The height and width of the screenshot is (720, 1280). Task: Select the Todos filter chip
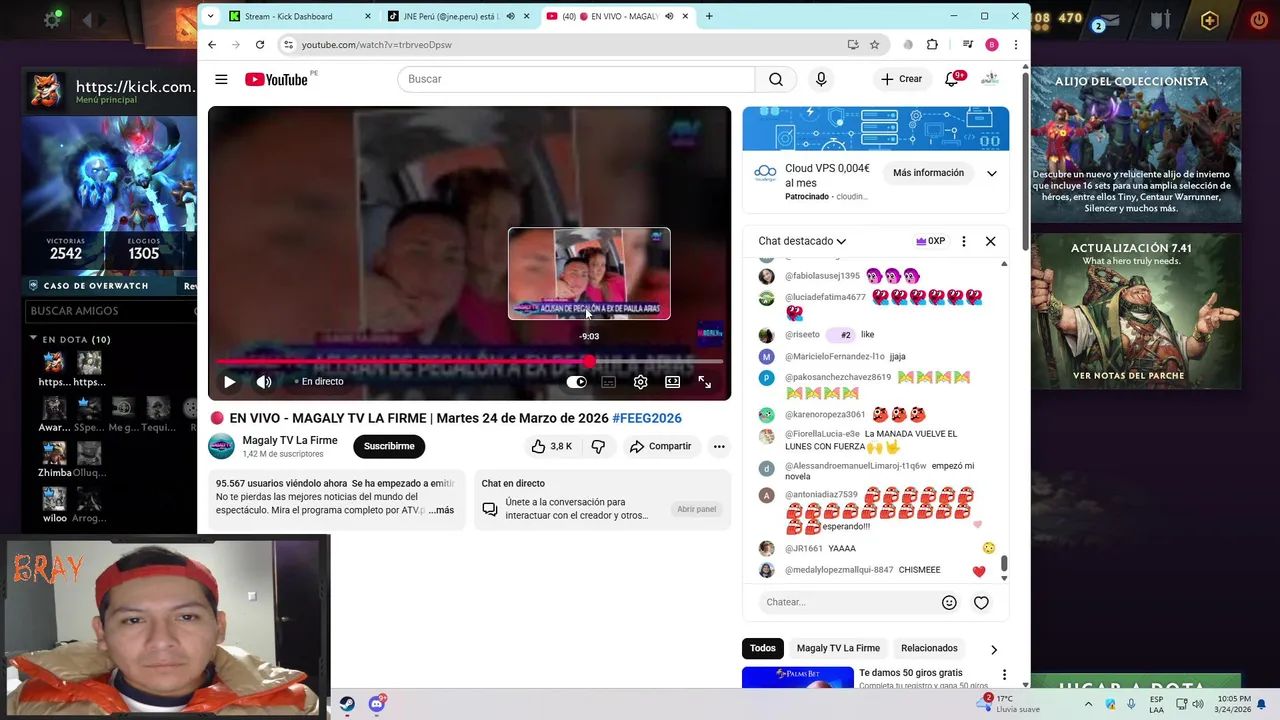pos(763,648)
